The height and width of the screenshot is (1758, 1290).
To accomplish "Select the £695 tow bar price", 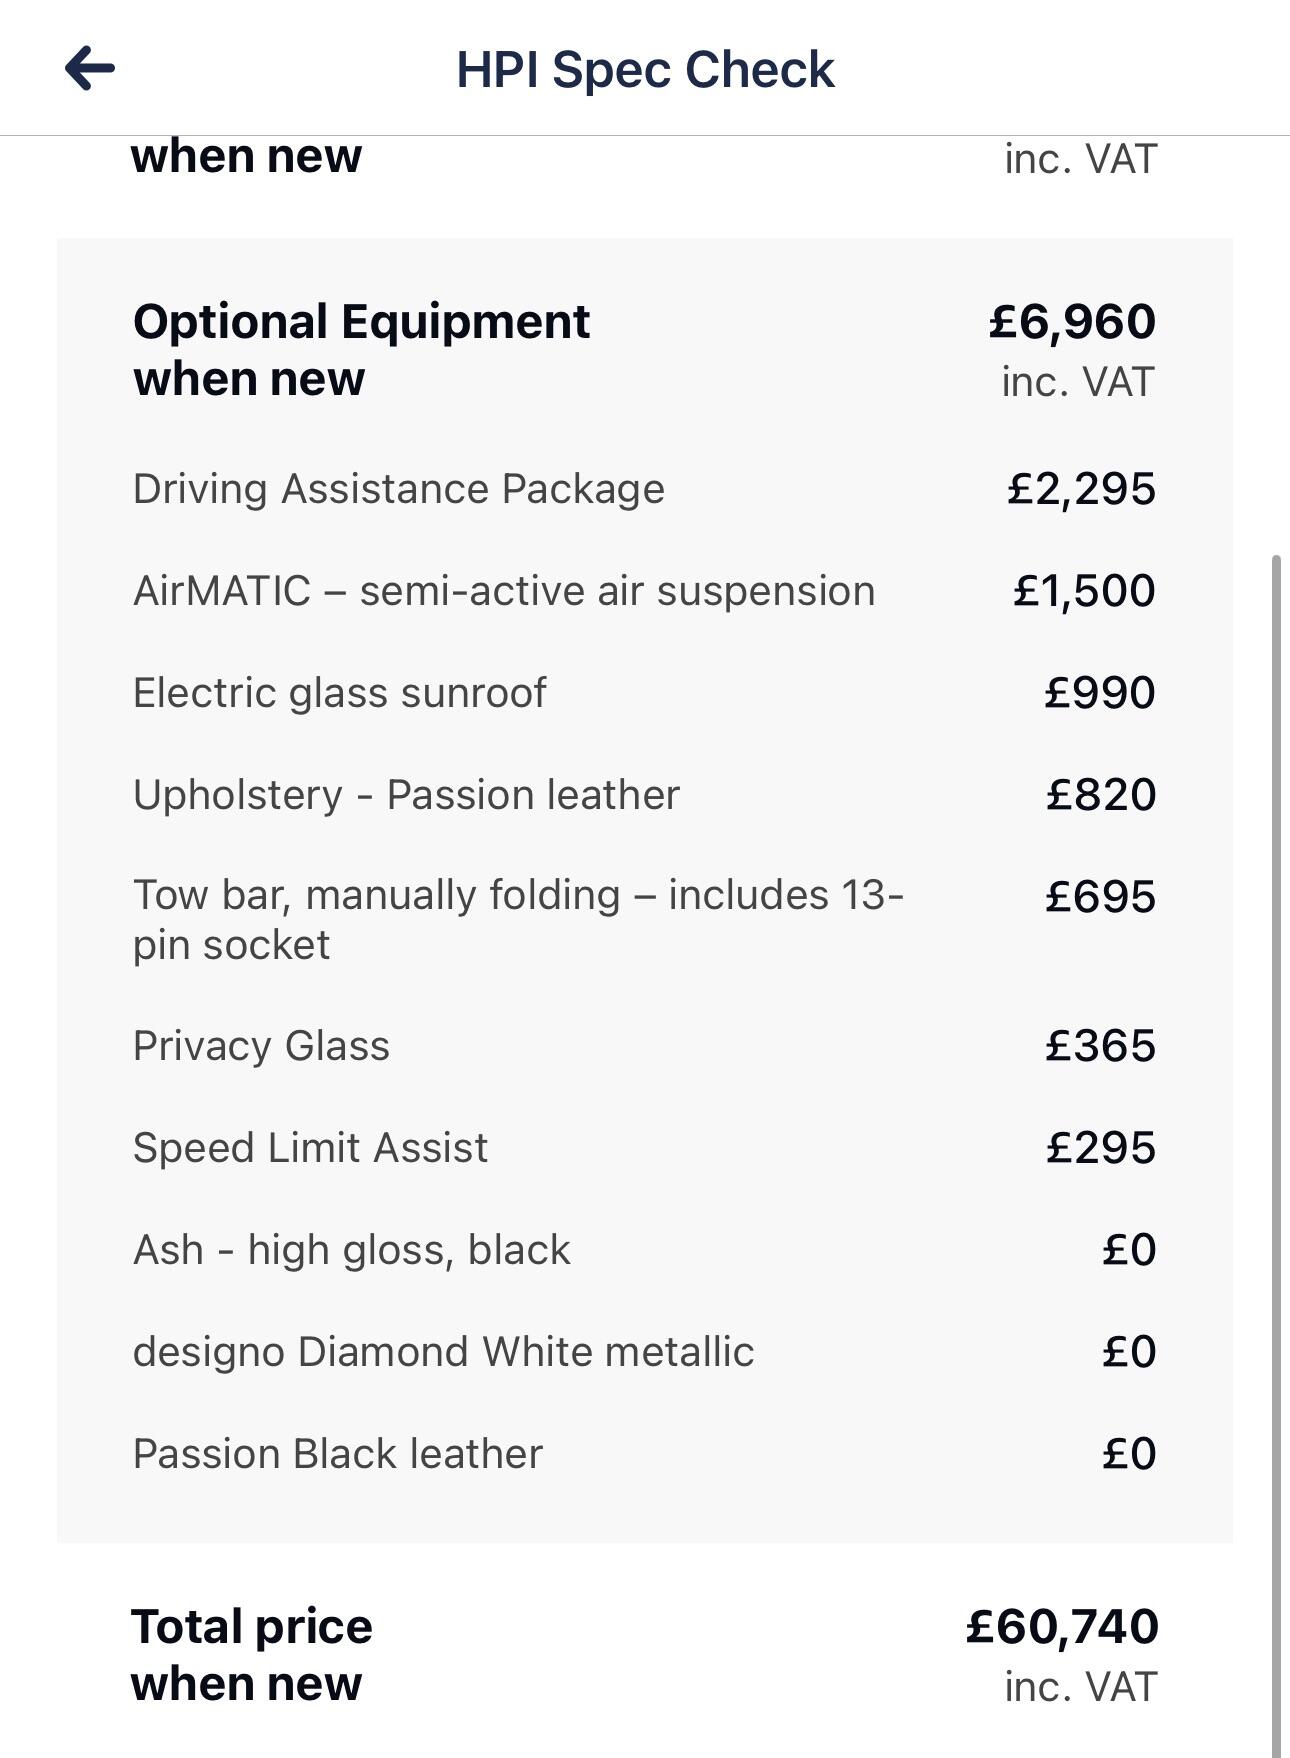I will (1100, 897).
